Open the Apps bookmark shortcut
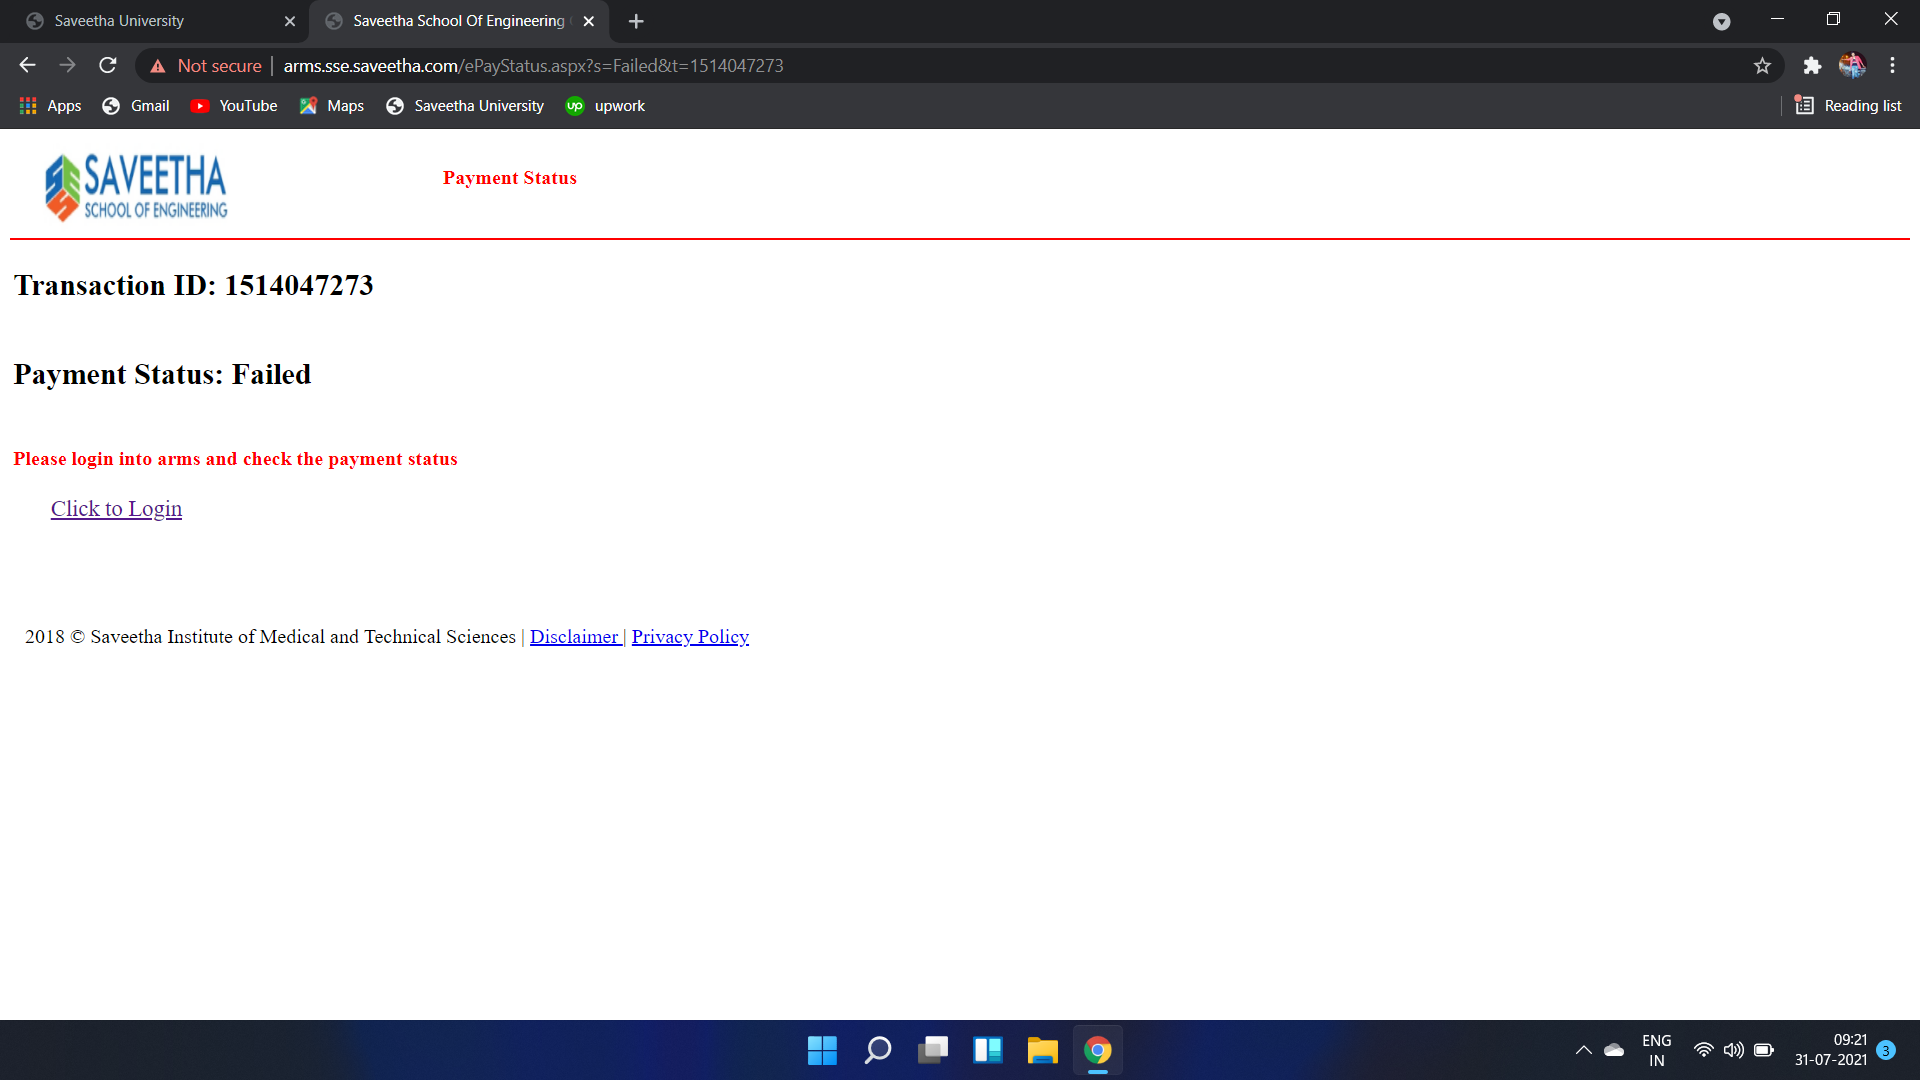 [50, 106]
